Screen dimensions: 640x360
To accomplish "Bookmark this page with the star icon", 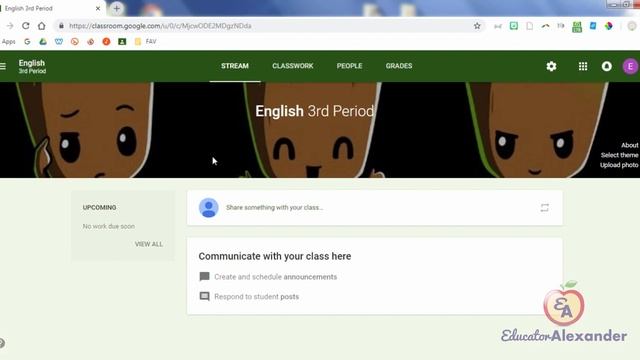I will coord(477,26).
